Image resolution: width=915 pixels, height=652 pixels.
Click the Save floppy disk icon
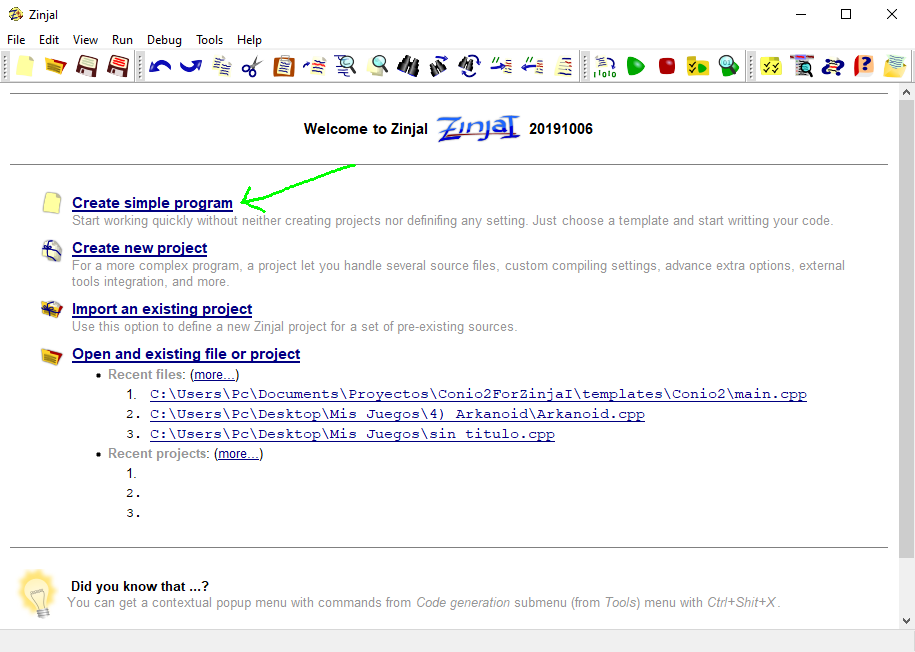click(87, 66)
